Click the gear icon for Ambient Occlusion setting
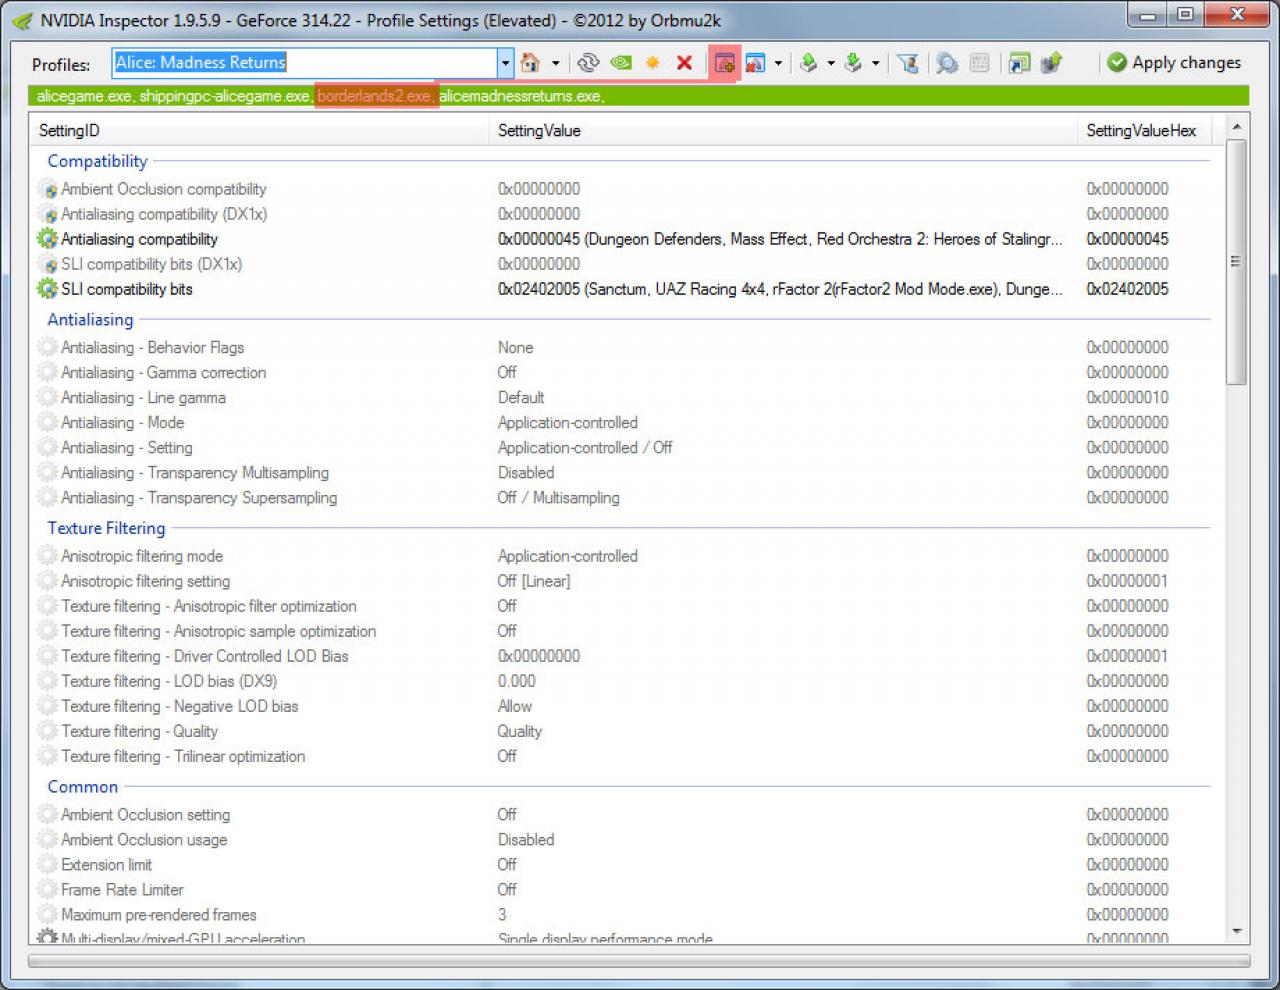1280x990 pixels. click(47, 815)
